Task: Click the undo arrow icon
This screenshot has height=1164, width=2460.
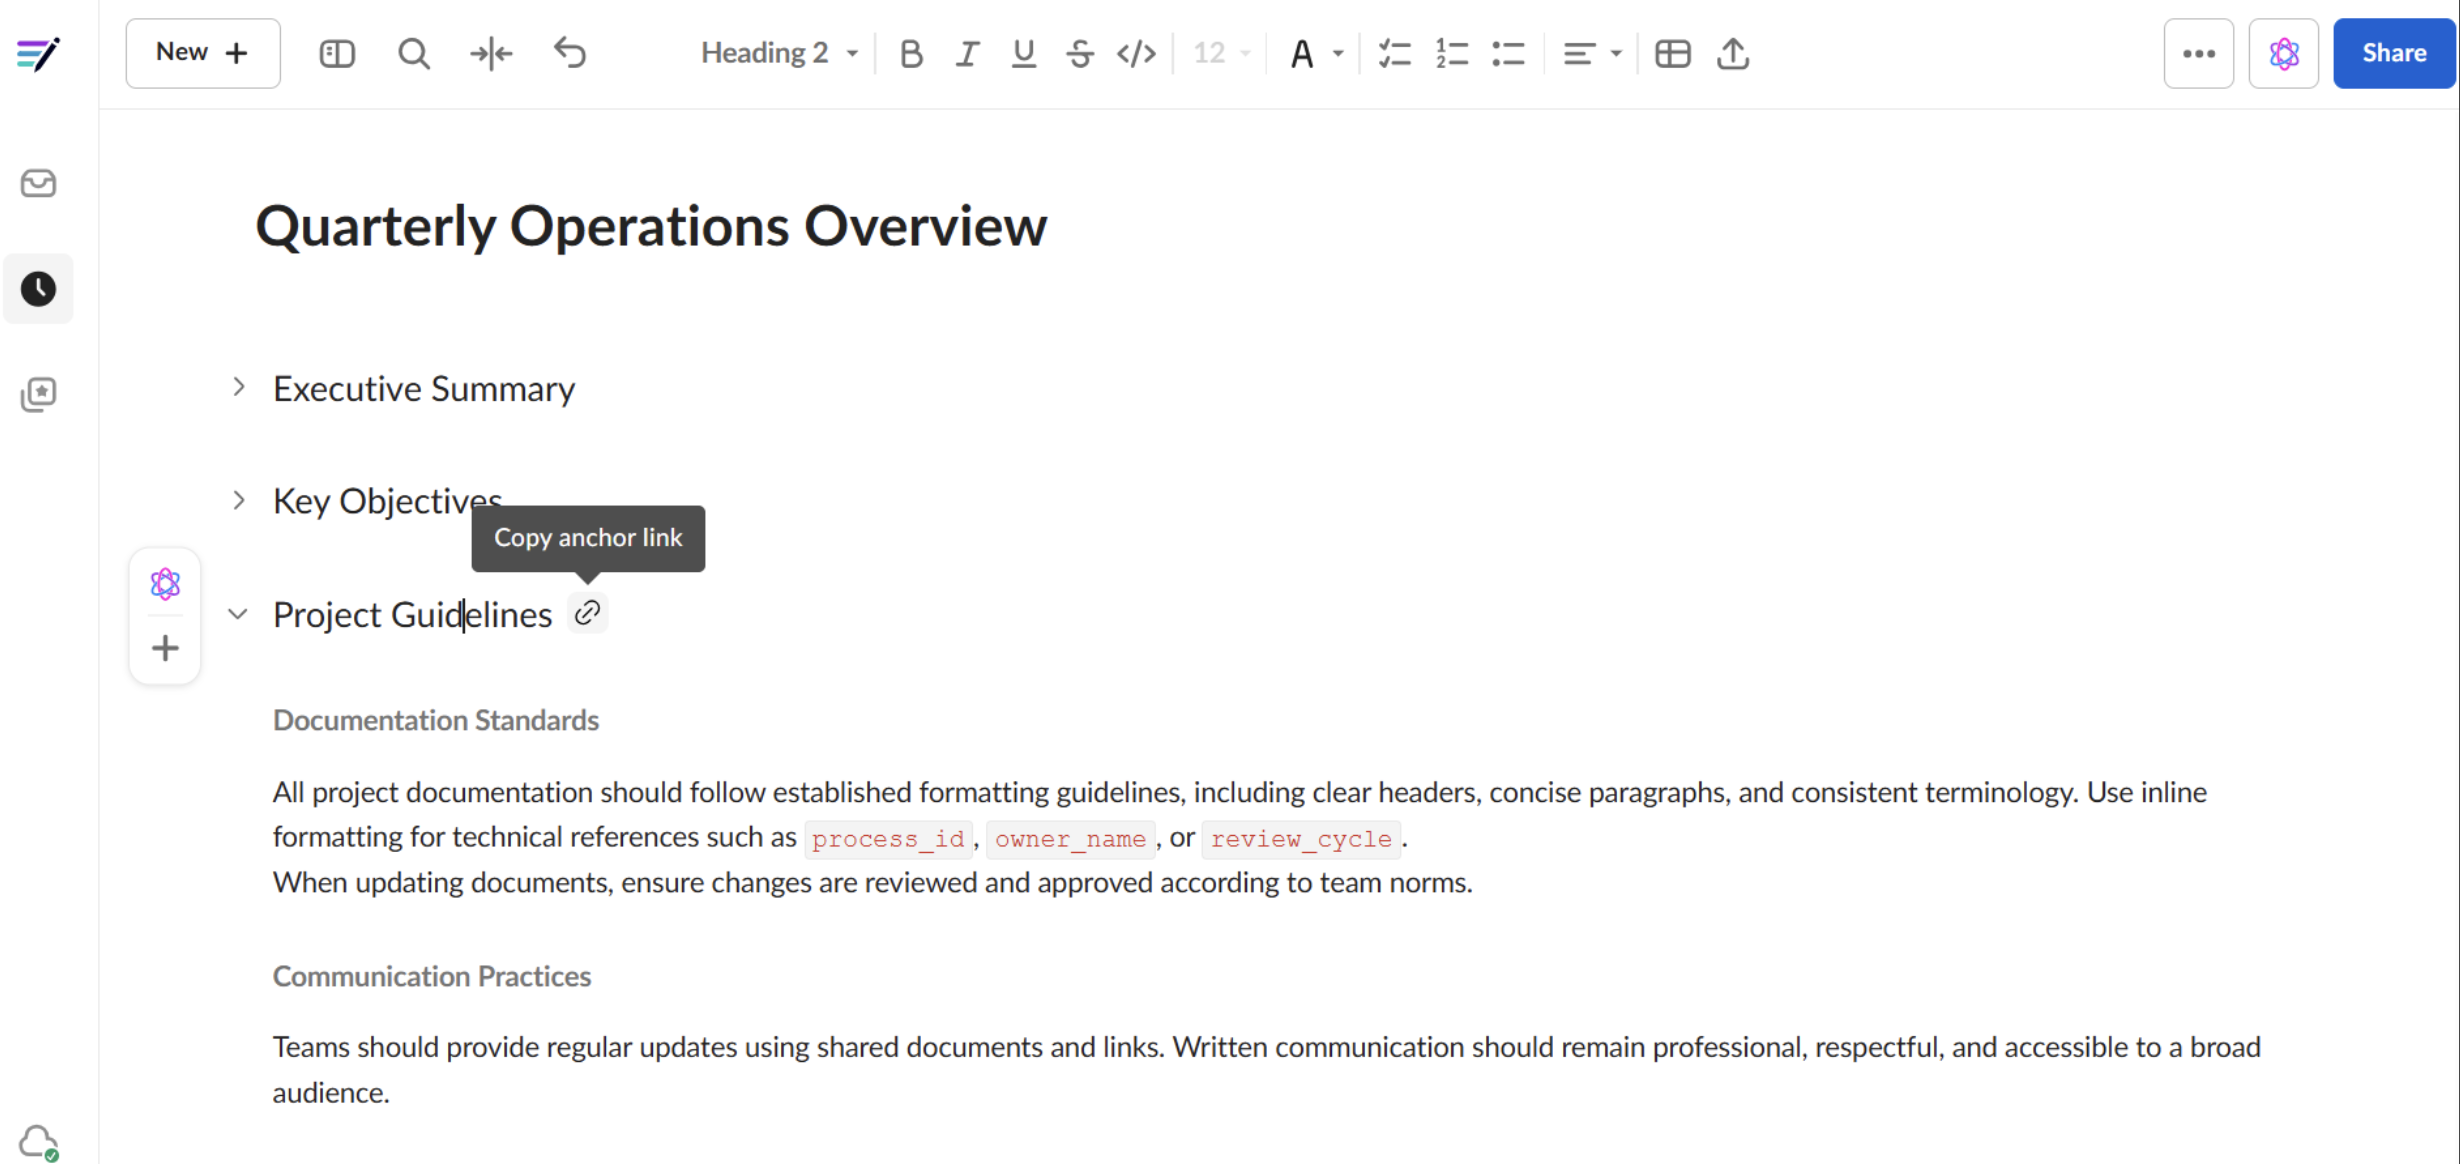Action: click(x=570, y=53)
